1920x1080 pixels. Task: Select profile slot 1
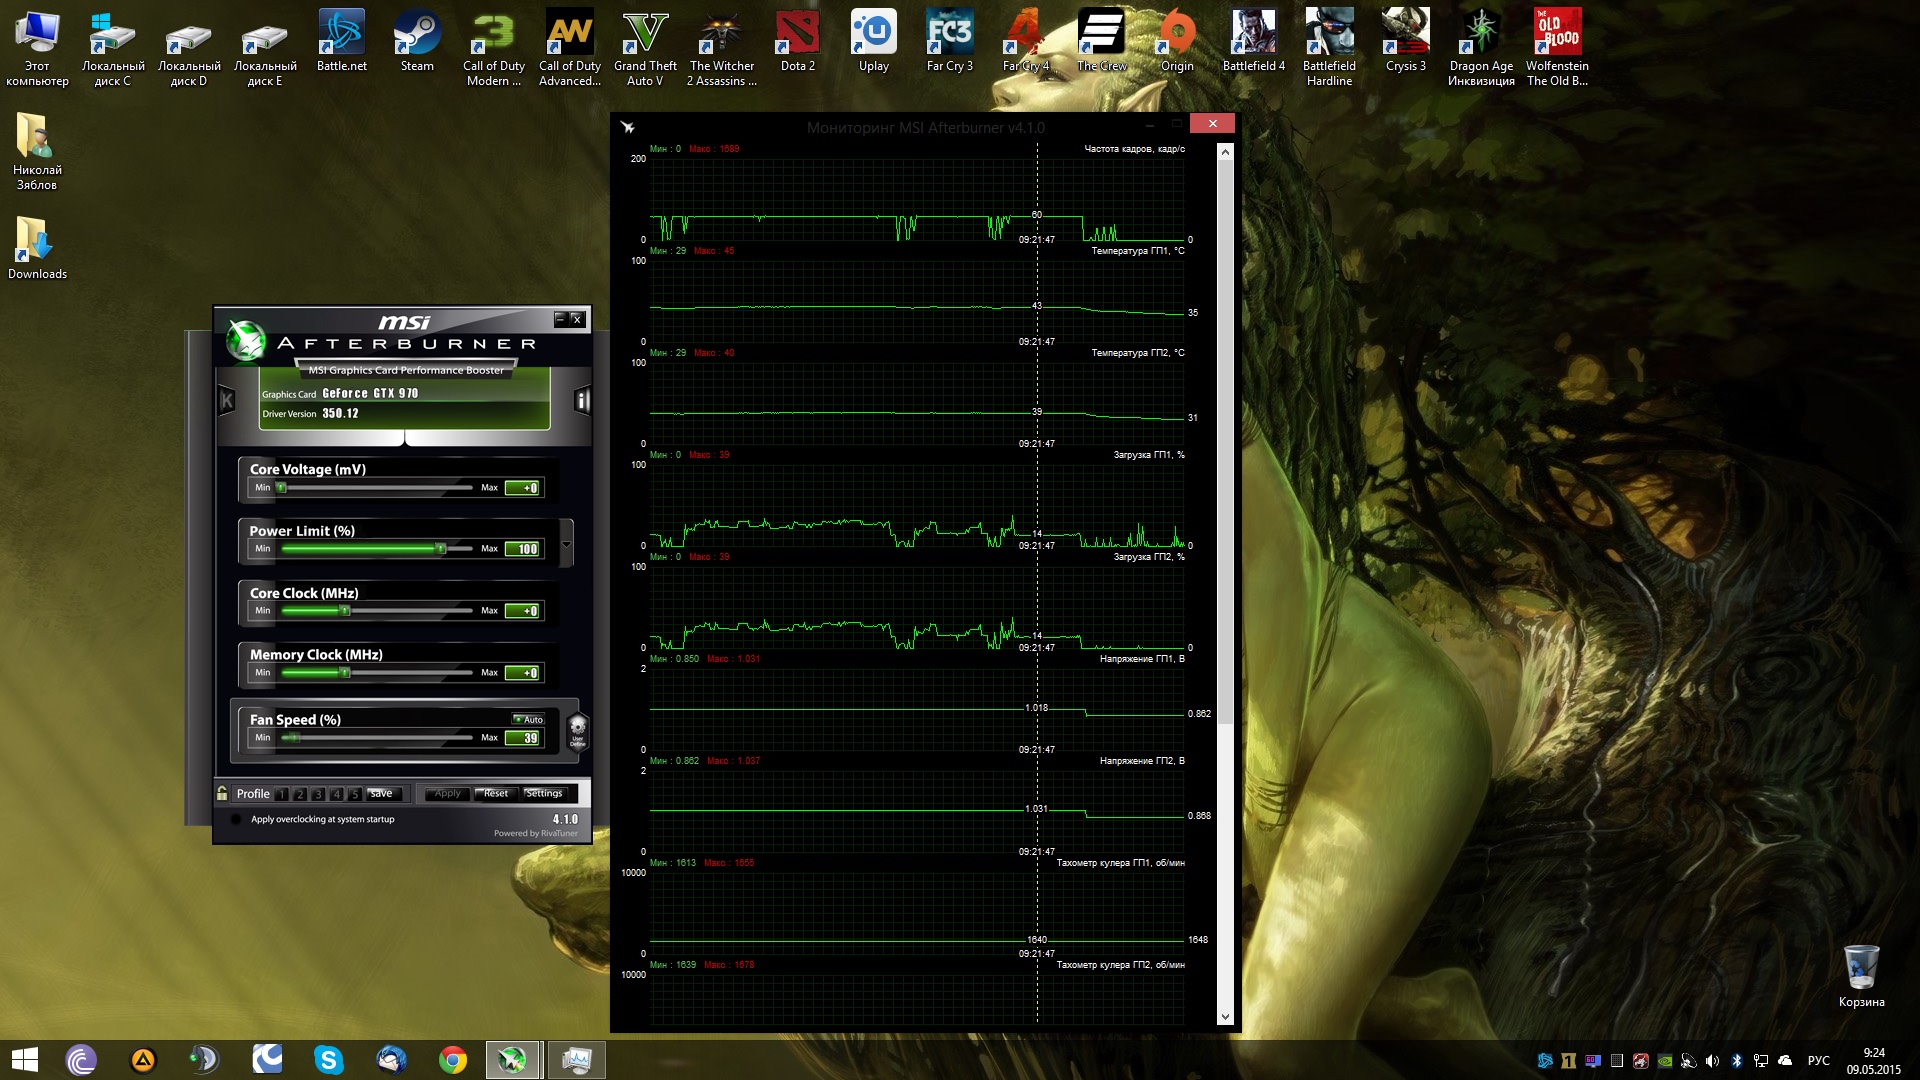282,794
